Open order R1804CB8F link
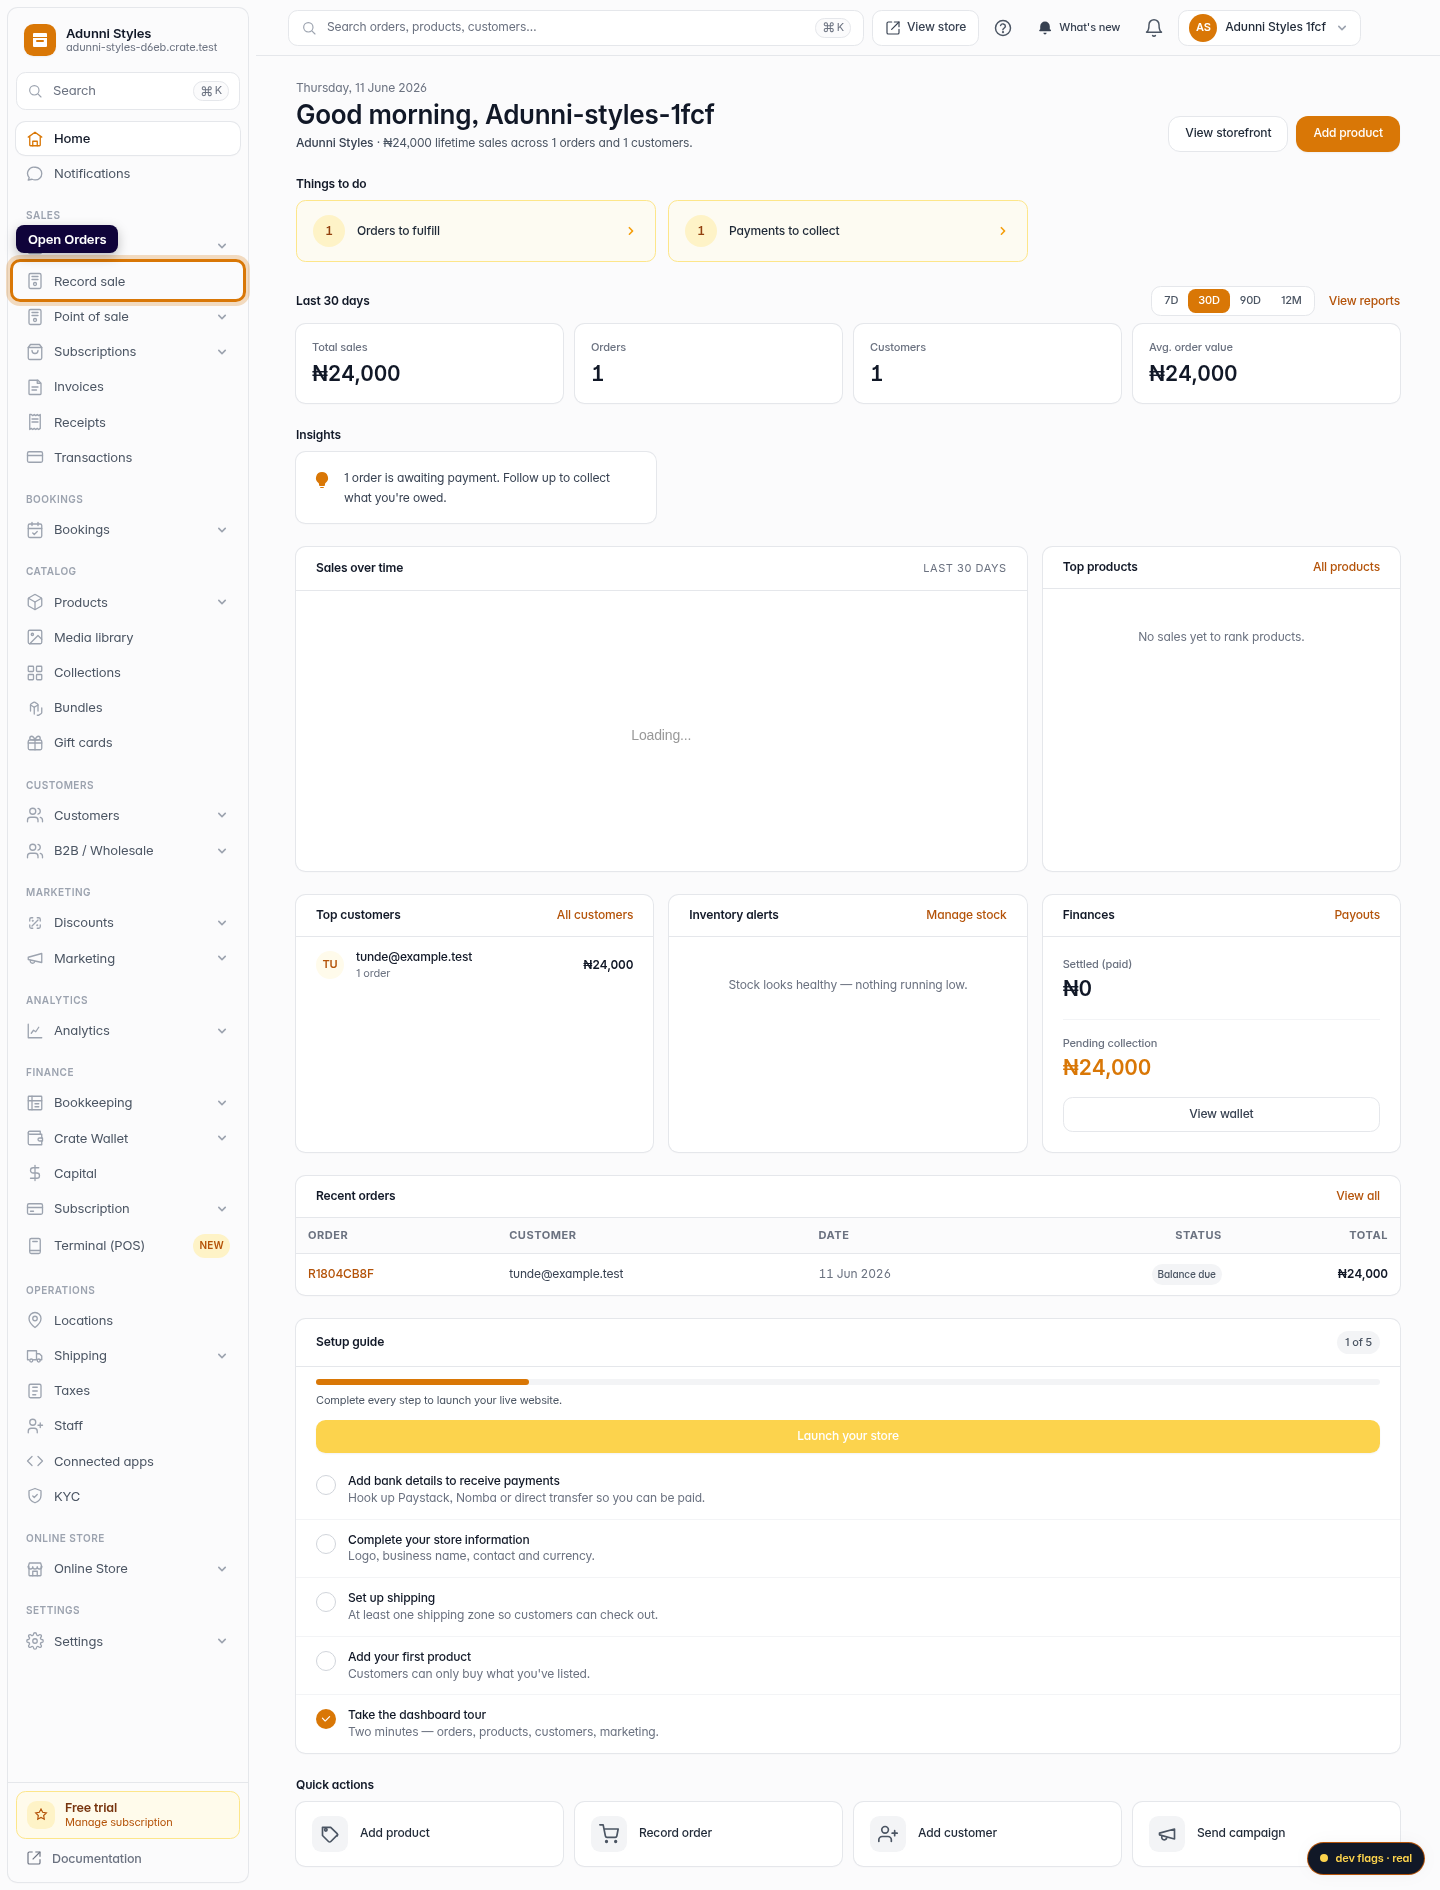This screenshot has width=1440, height=1890. click(x=341, y=1274)
